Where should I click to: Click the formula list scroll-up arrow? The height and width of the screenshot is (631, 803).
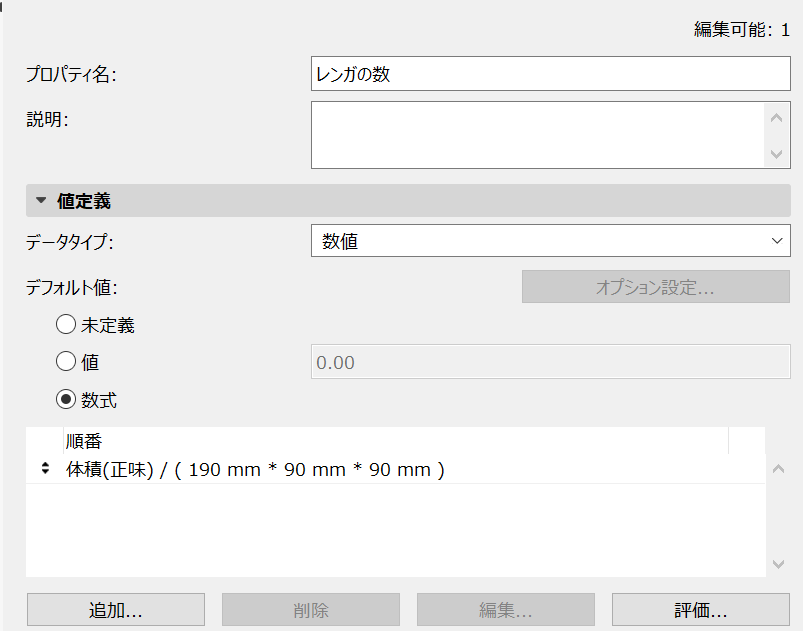click(779, 466)
